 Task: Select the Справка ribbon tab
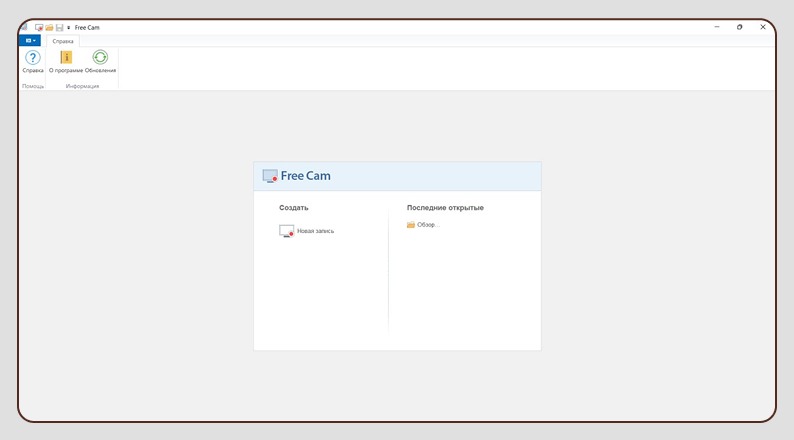click(x=63, y=41)
